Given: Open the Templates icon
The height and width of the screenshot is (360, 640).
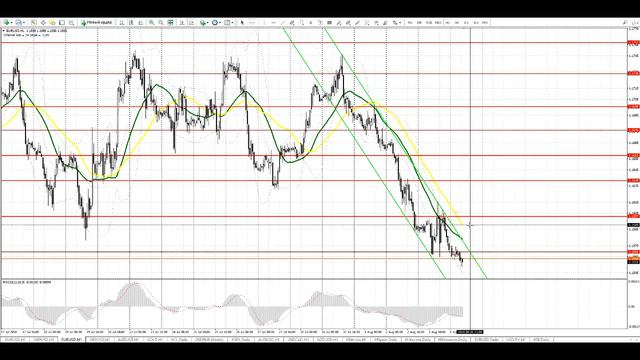Looking at the screenshot, I should click(x=227, y=22).
